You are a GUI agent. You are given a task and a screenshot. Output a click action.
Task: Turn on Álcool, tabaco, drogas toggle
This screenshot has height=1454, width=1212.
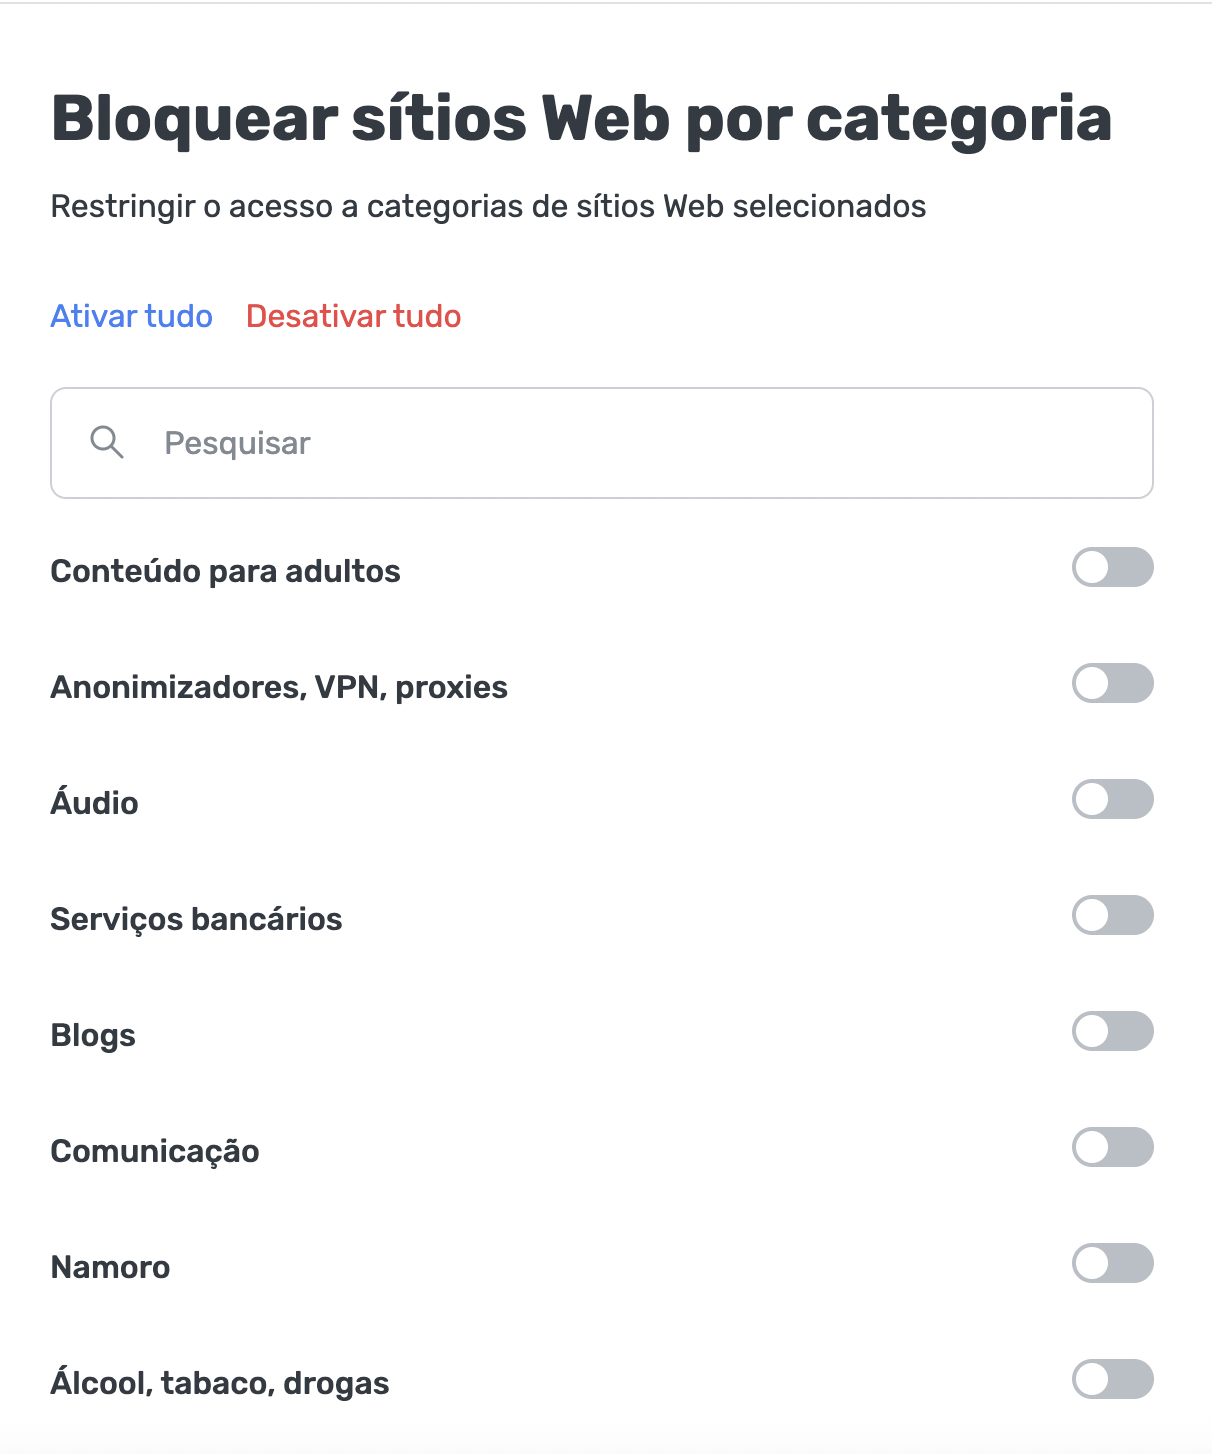pyautogui.click(x=1112, y=1379)
